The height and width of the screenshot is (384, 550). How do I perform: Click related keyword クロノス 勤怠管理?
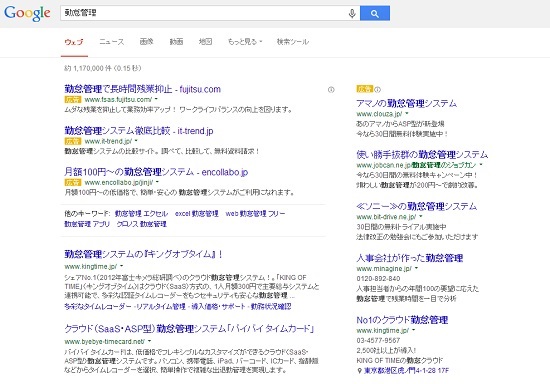[141, 224]
